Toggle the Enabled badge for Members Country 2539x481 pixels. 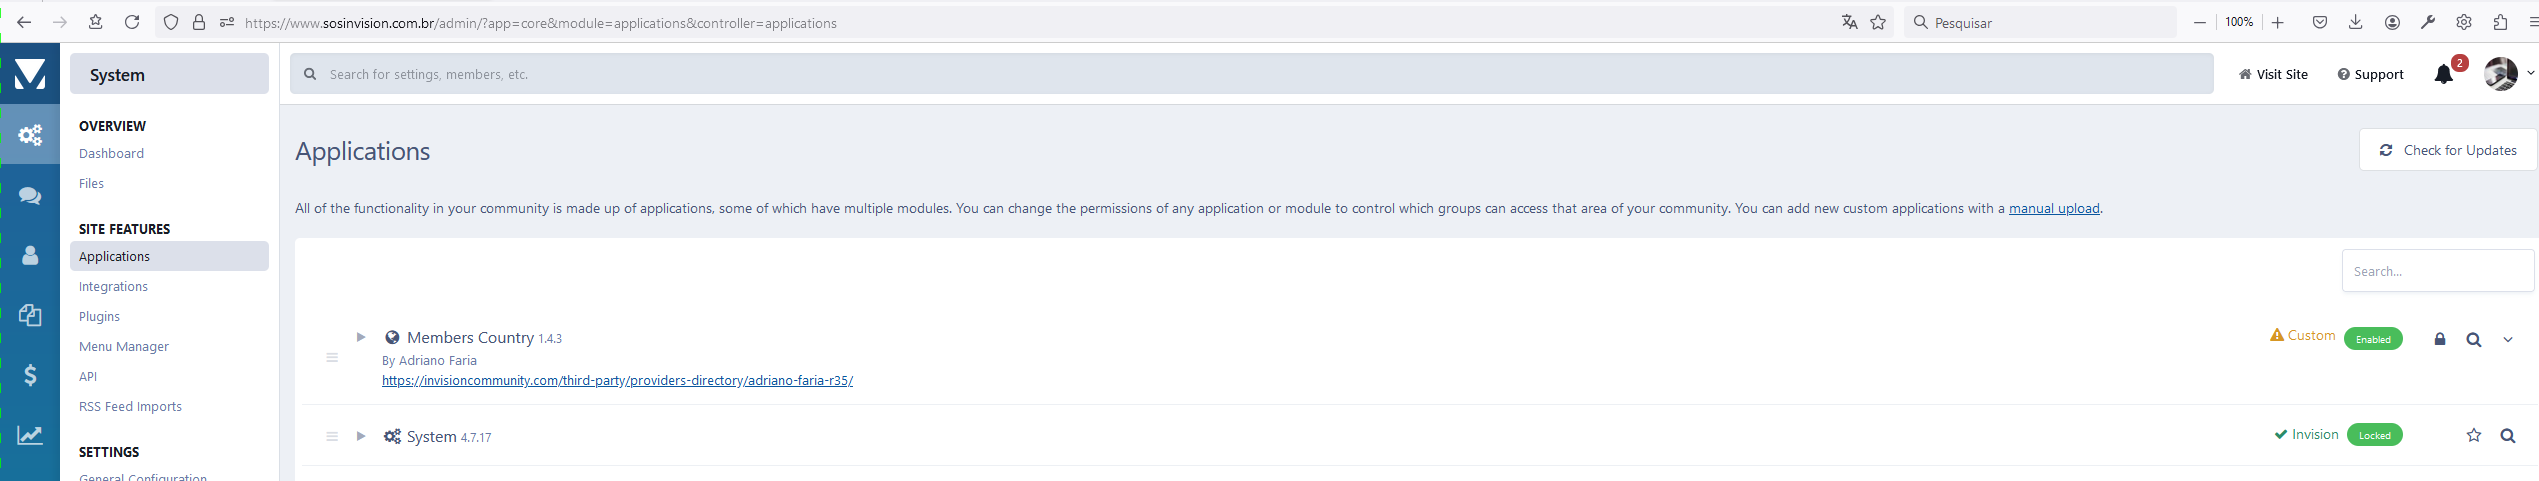2373,339
